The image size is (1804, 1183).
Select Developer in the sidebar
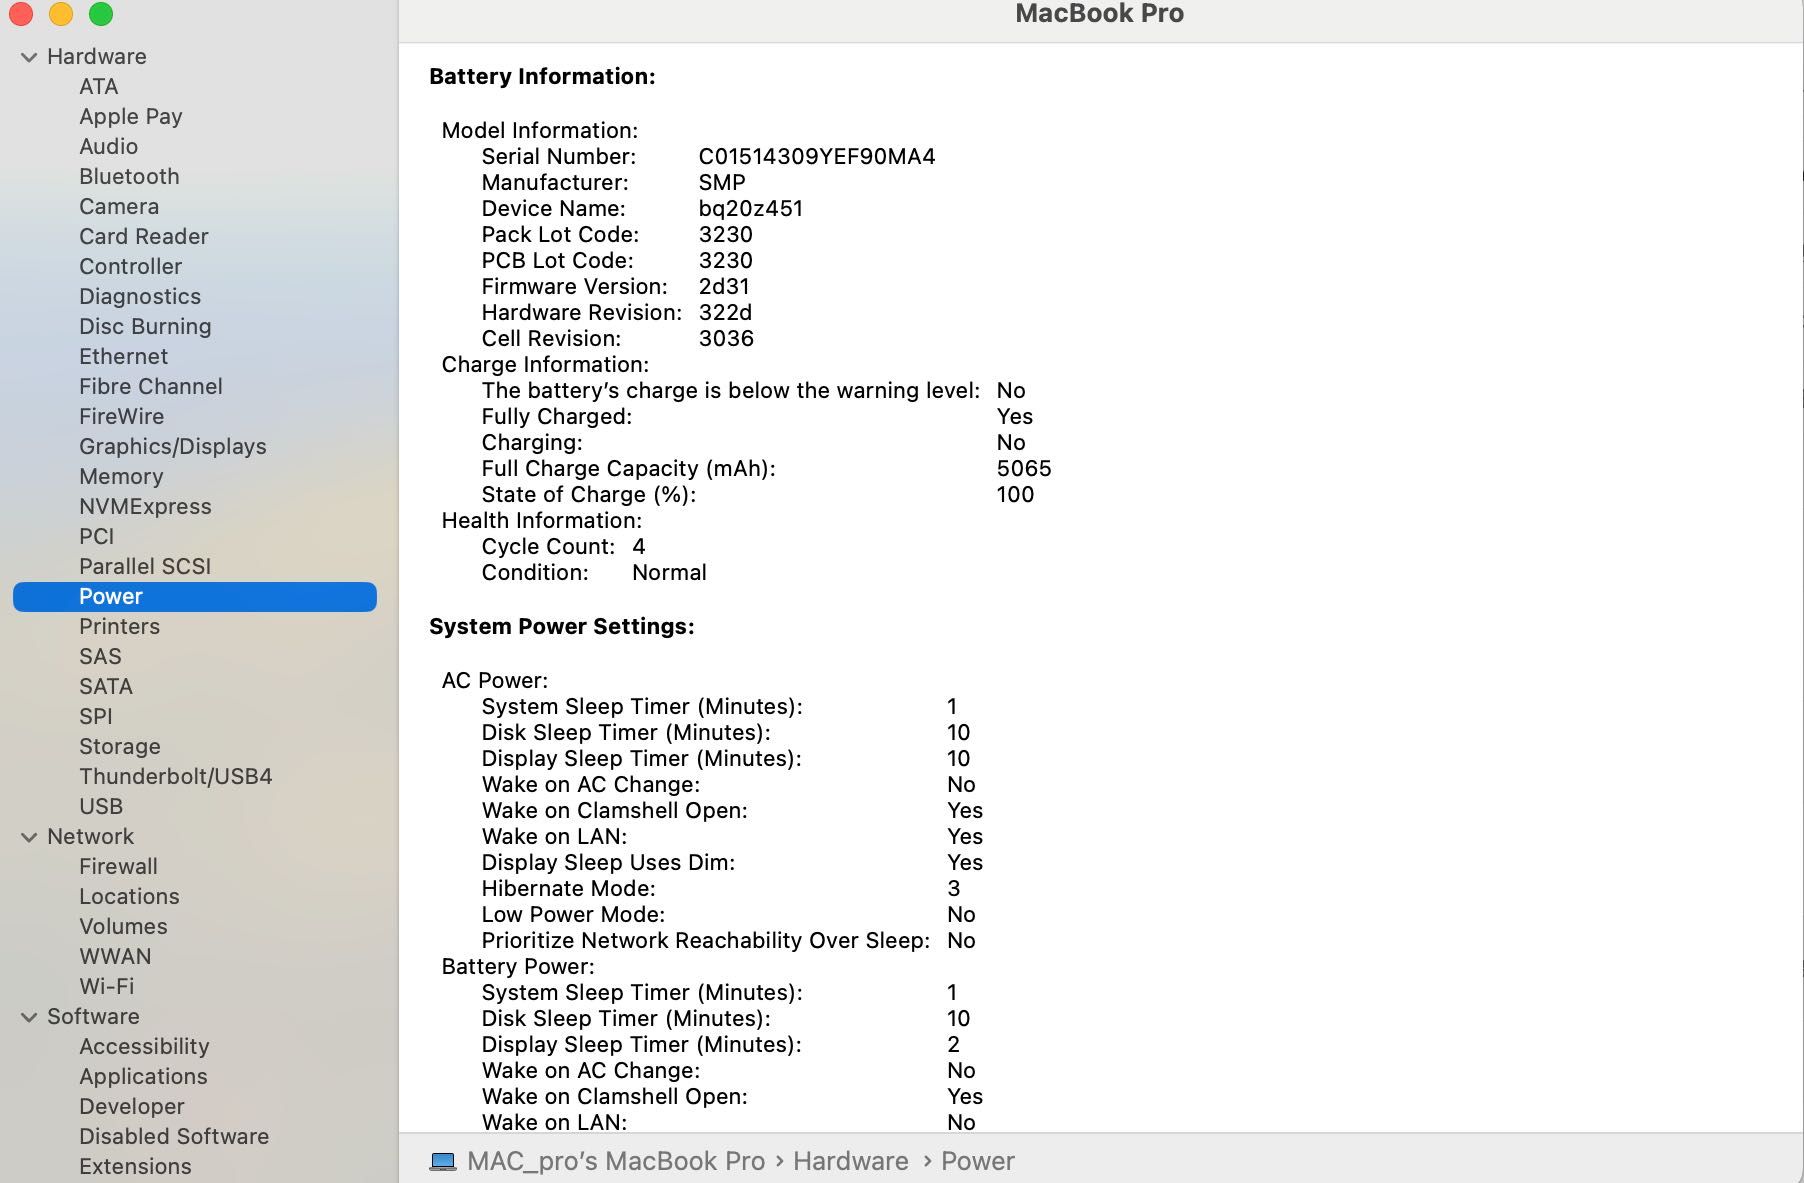(x=132, y=1107)
